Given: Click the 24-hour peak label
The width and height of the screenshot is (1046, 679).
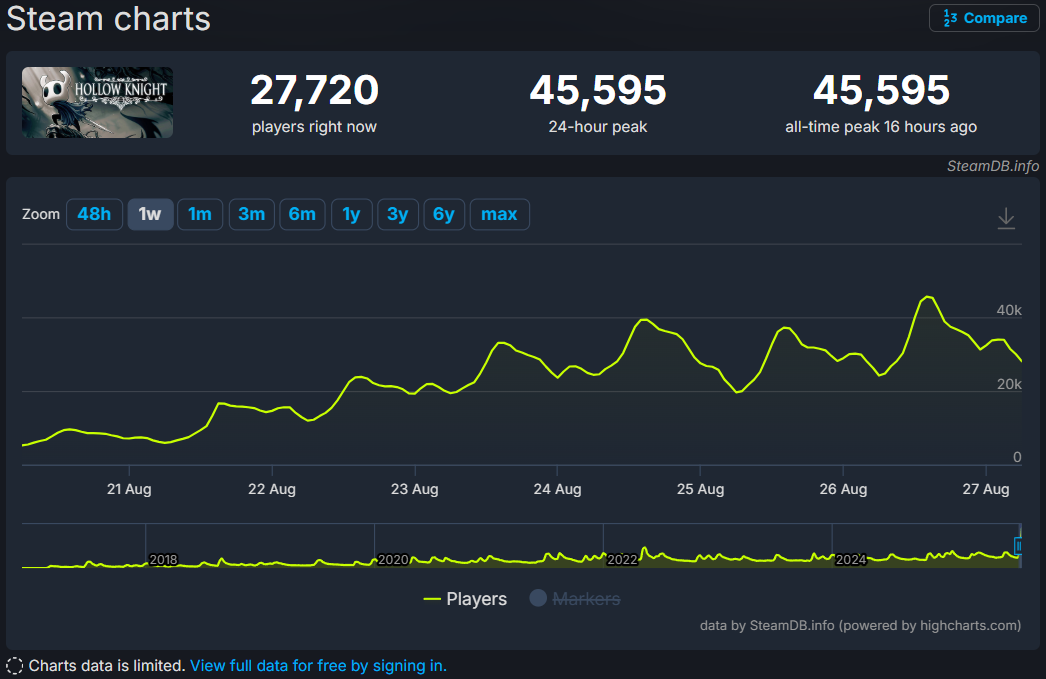Looking at the screenshot, I should [x=598, y=127].
